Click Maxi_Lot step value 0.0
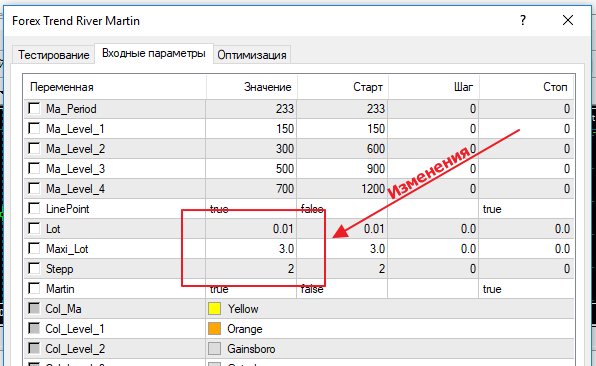The width and height of the screenshot is (596, 366). point(433,249)
